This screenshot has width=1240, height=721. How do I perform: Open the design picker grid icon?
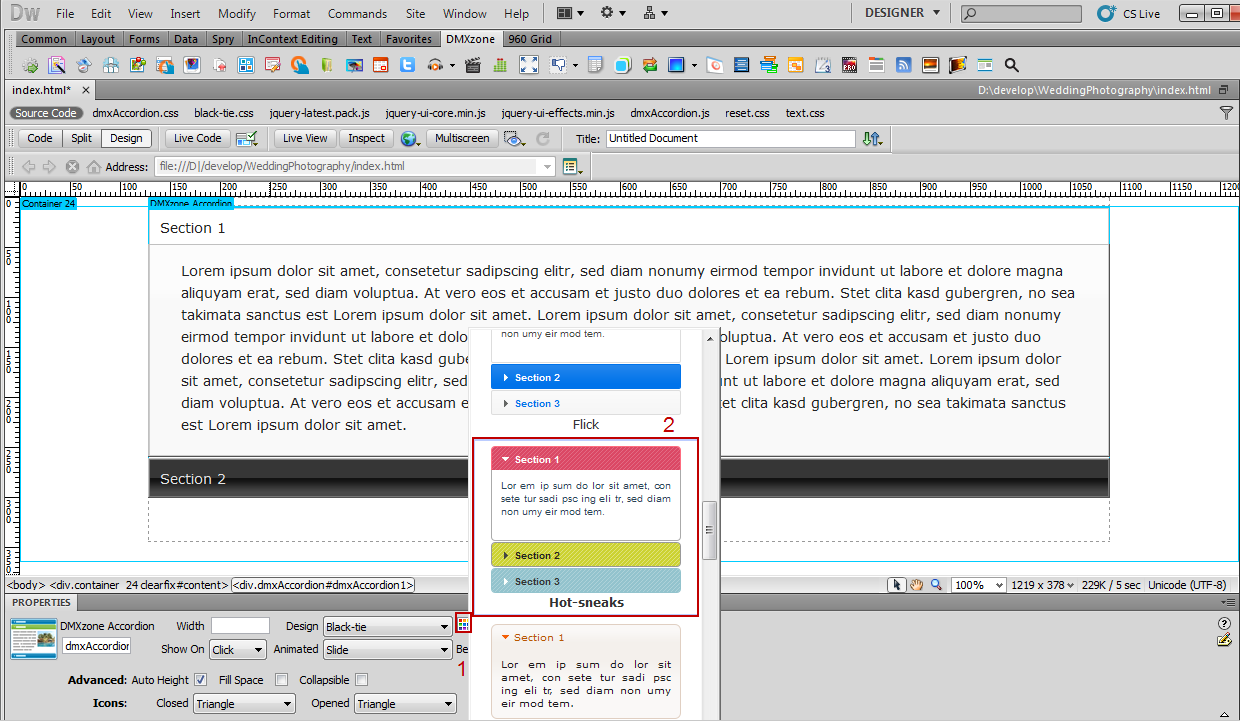click(x=462, y=622)
